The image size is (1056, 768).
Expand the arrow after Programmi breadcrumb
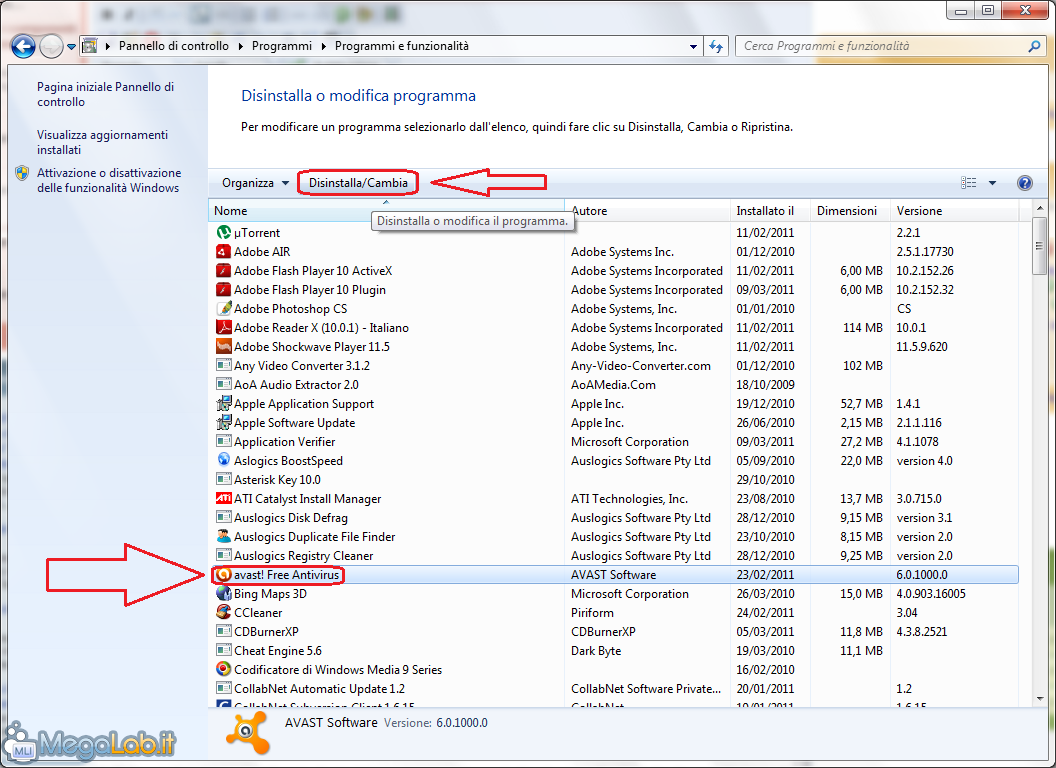323,46
